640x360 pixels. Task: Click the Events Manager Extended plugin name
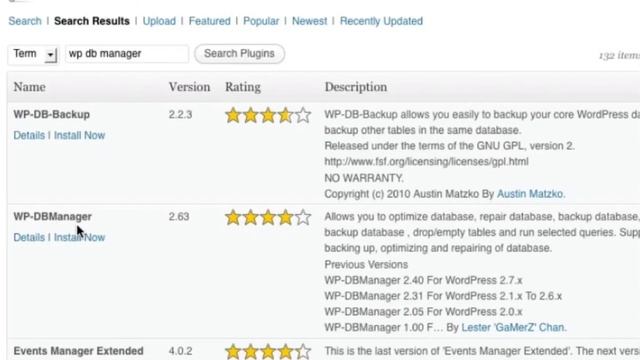(x=78, y=351)
